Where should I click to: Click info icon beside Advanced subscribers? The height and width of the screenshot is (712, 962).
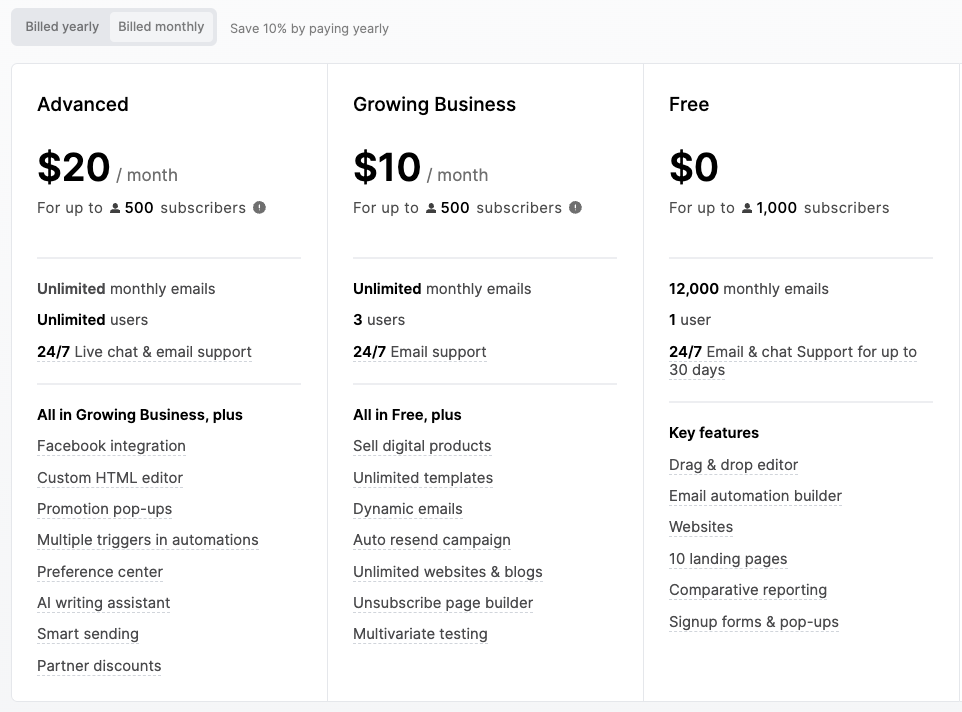259,208
